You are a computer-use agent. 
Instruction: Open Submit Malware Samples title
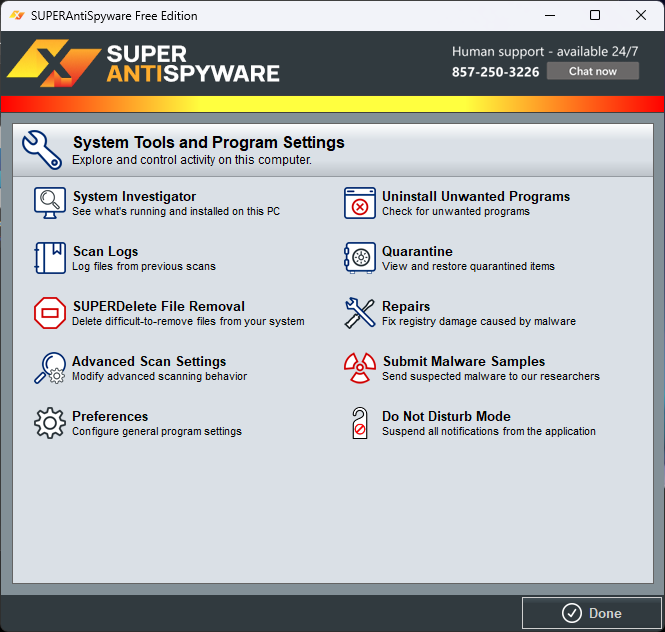(x=464, y=361)
